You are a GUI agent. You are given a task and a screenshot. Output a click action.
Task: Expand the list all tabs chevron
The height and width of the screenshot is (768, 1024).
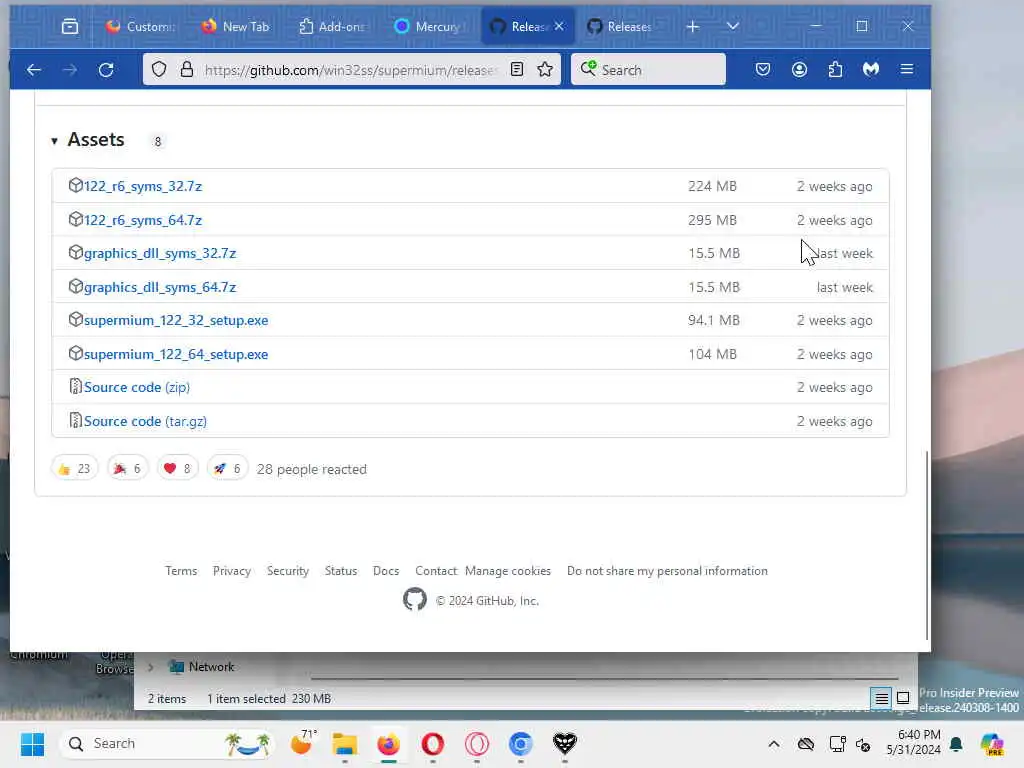[x=733, y=26]
